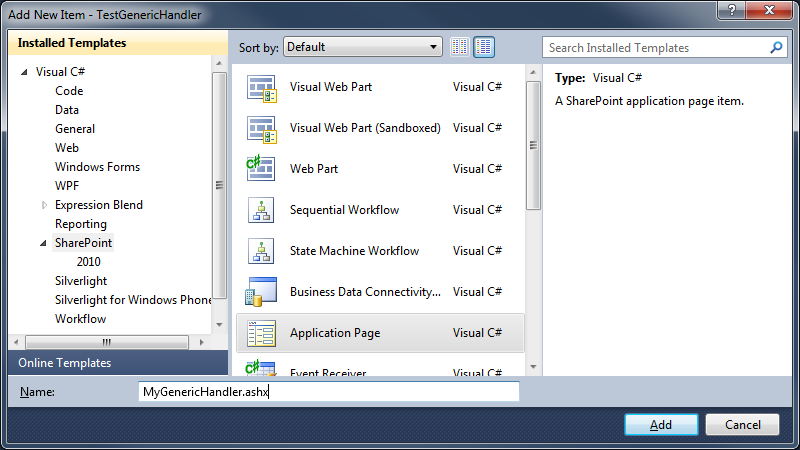The width and height of the screenshot is (800, 450).
Task: Select Silverlight for Windows Phone category
Action: (133, 299)
